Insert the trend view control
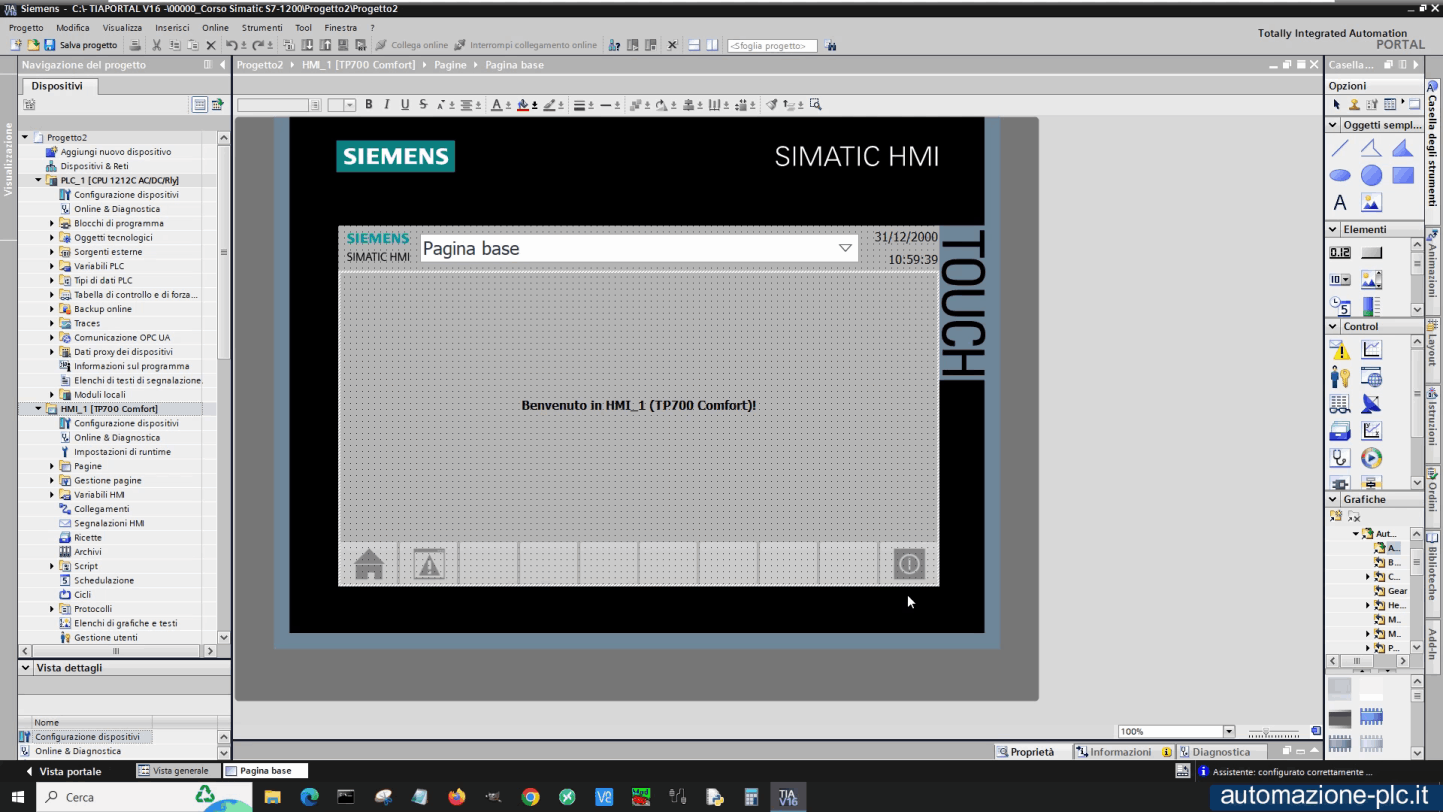 coord(1371,349)
